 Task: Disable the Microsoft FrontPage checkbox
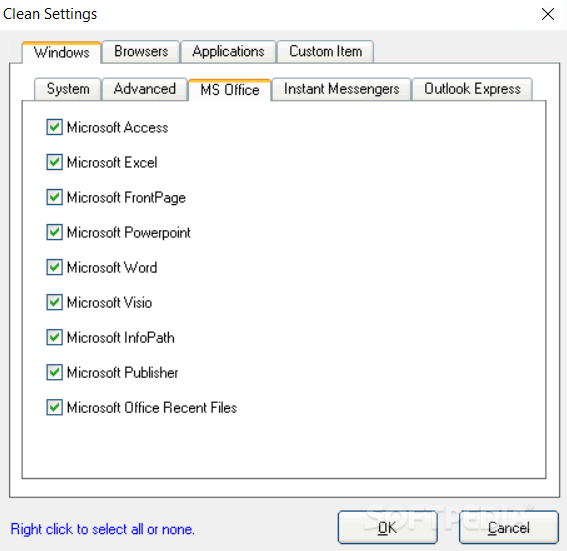tap(54, 197)
